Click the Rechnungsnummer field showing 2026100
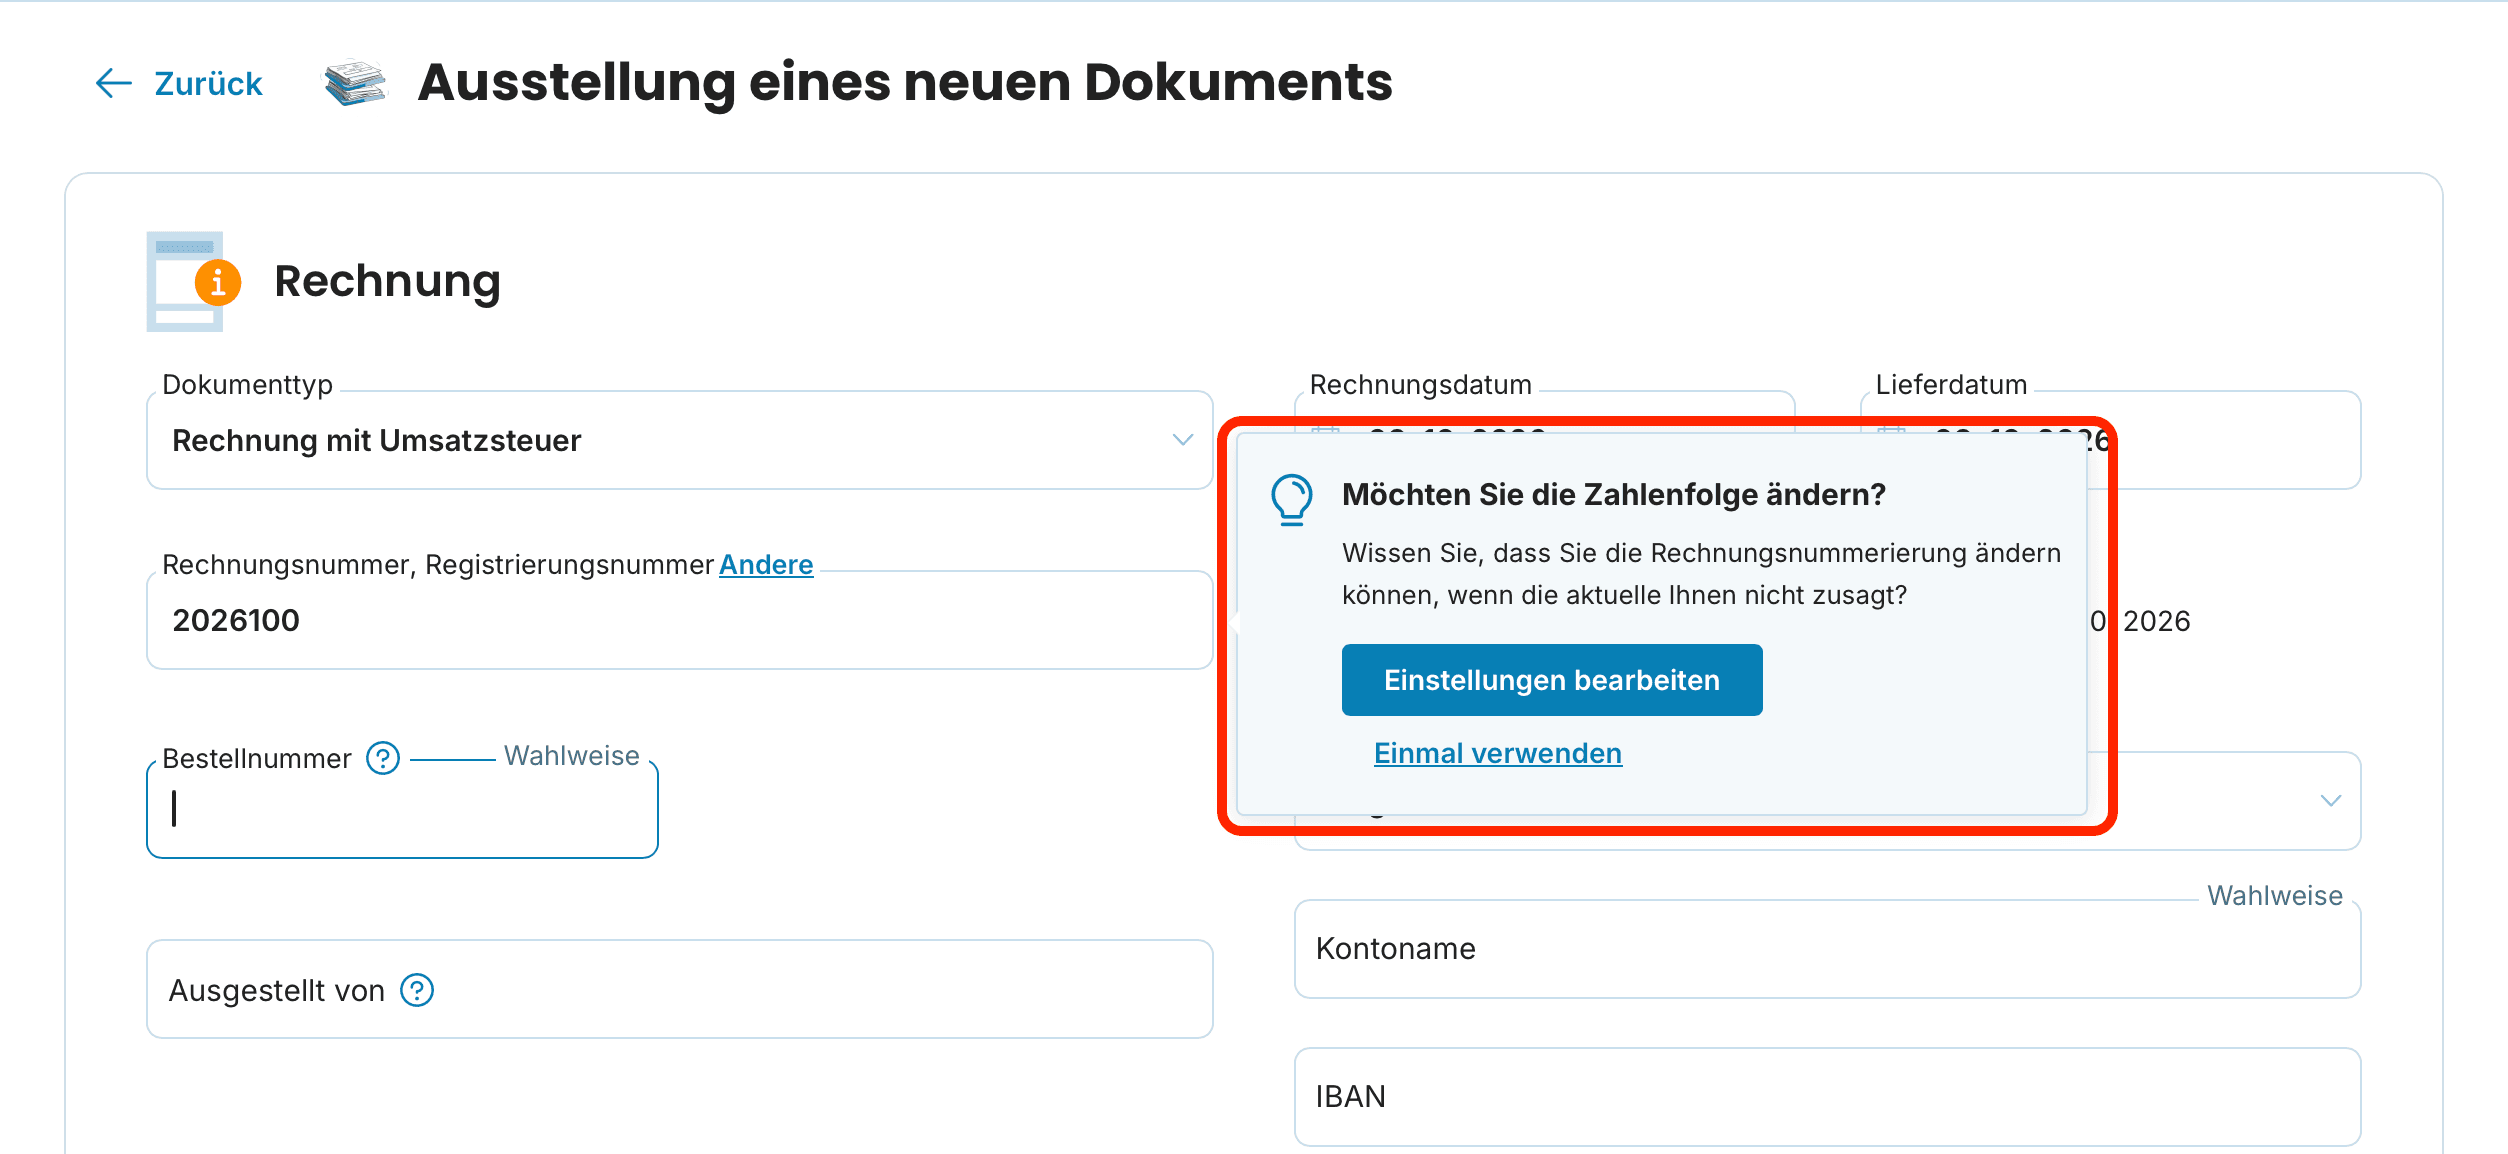2508x1154 pixels. [x=680, y=620]
